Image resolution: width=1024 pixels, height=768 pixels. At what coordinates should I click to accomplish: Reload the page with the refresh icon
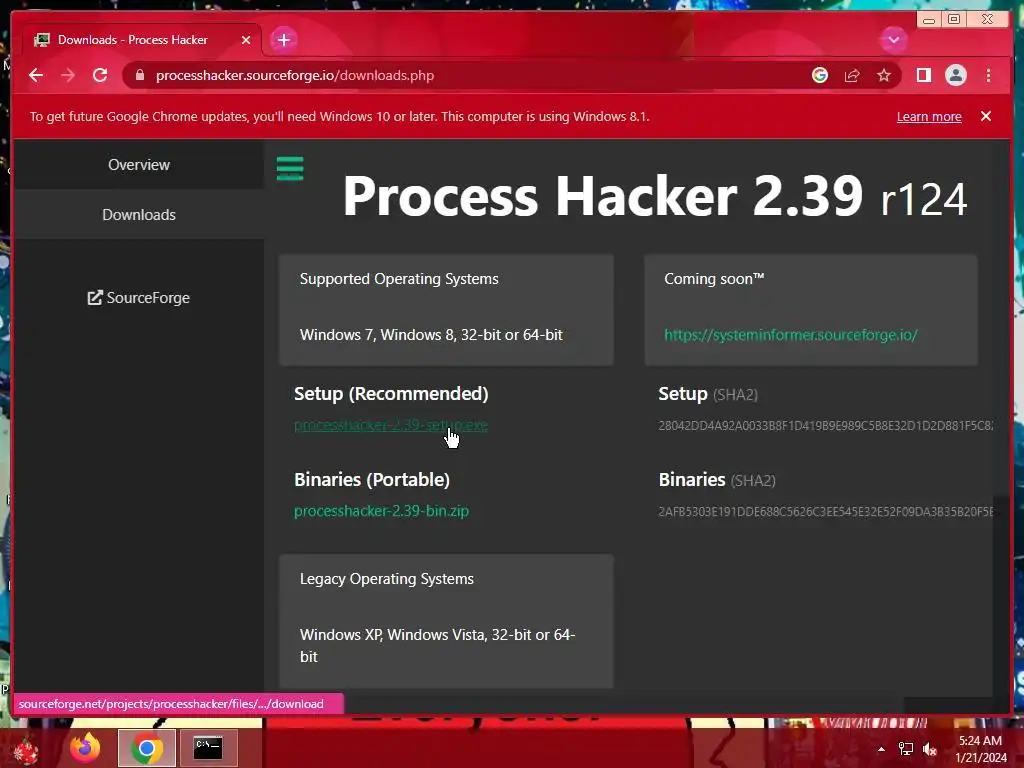pyautogui.click(x=100, y=75)
